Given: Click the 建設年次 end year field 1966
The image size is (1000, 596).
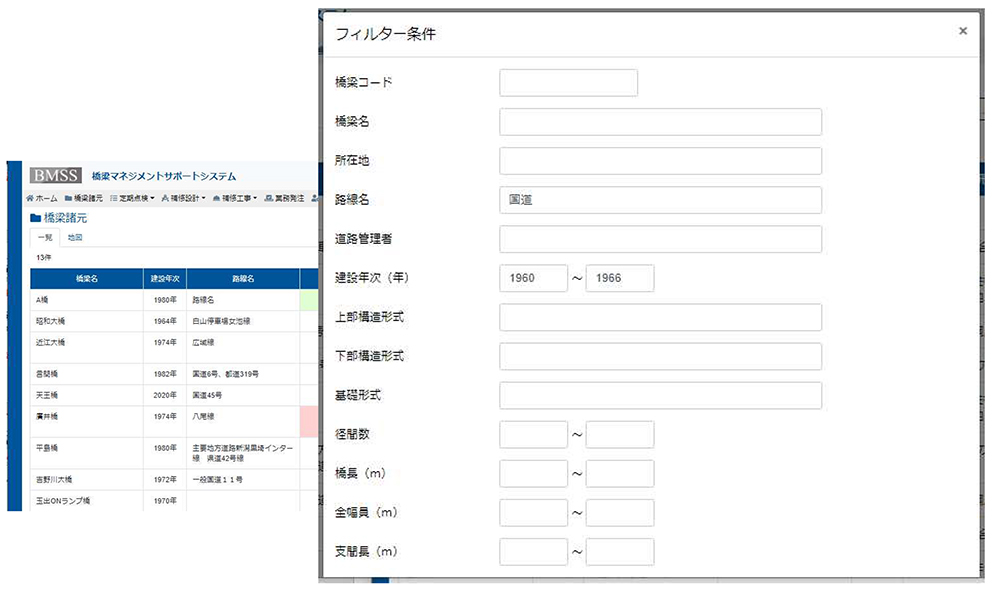Looking at the screenshot, I should (x=620, y=278).
